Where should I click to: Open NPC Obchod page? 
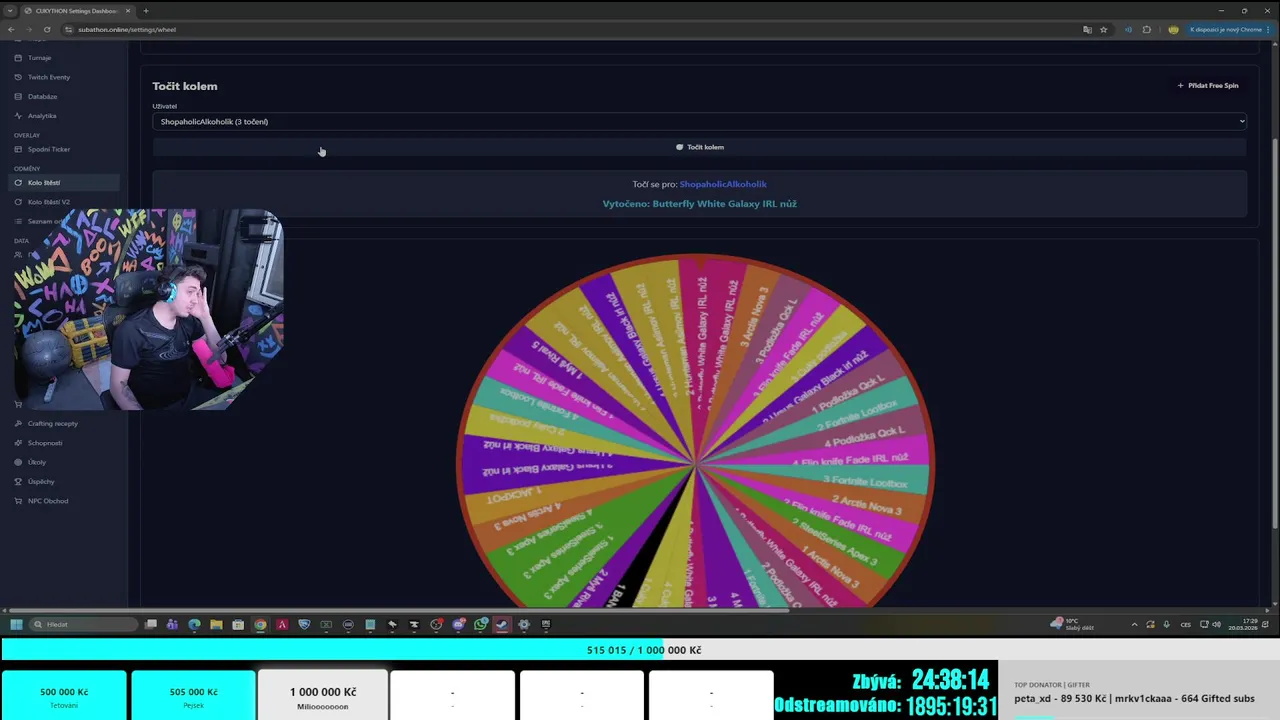pyautogui.click(x=48, y=501)
